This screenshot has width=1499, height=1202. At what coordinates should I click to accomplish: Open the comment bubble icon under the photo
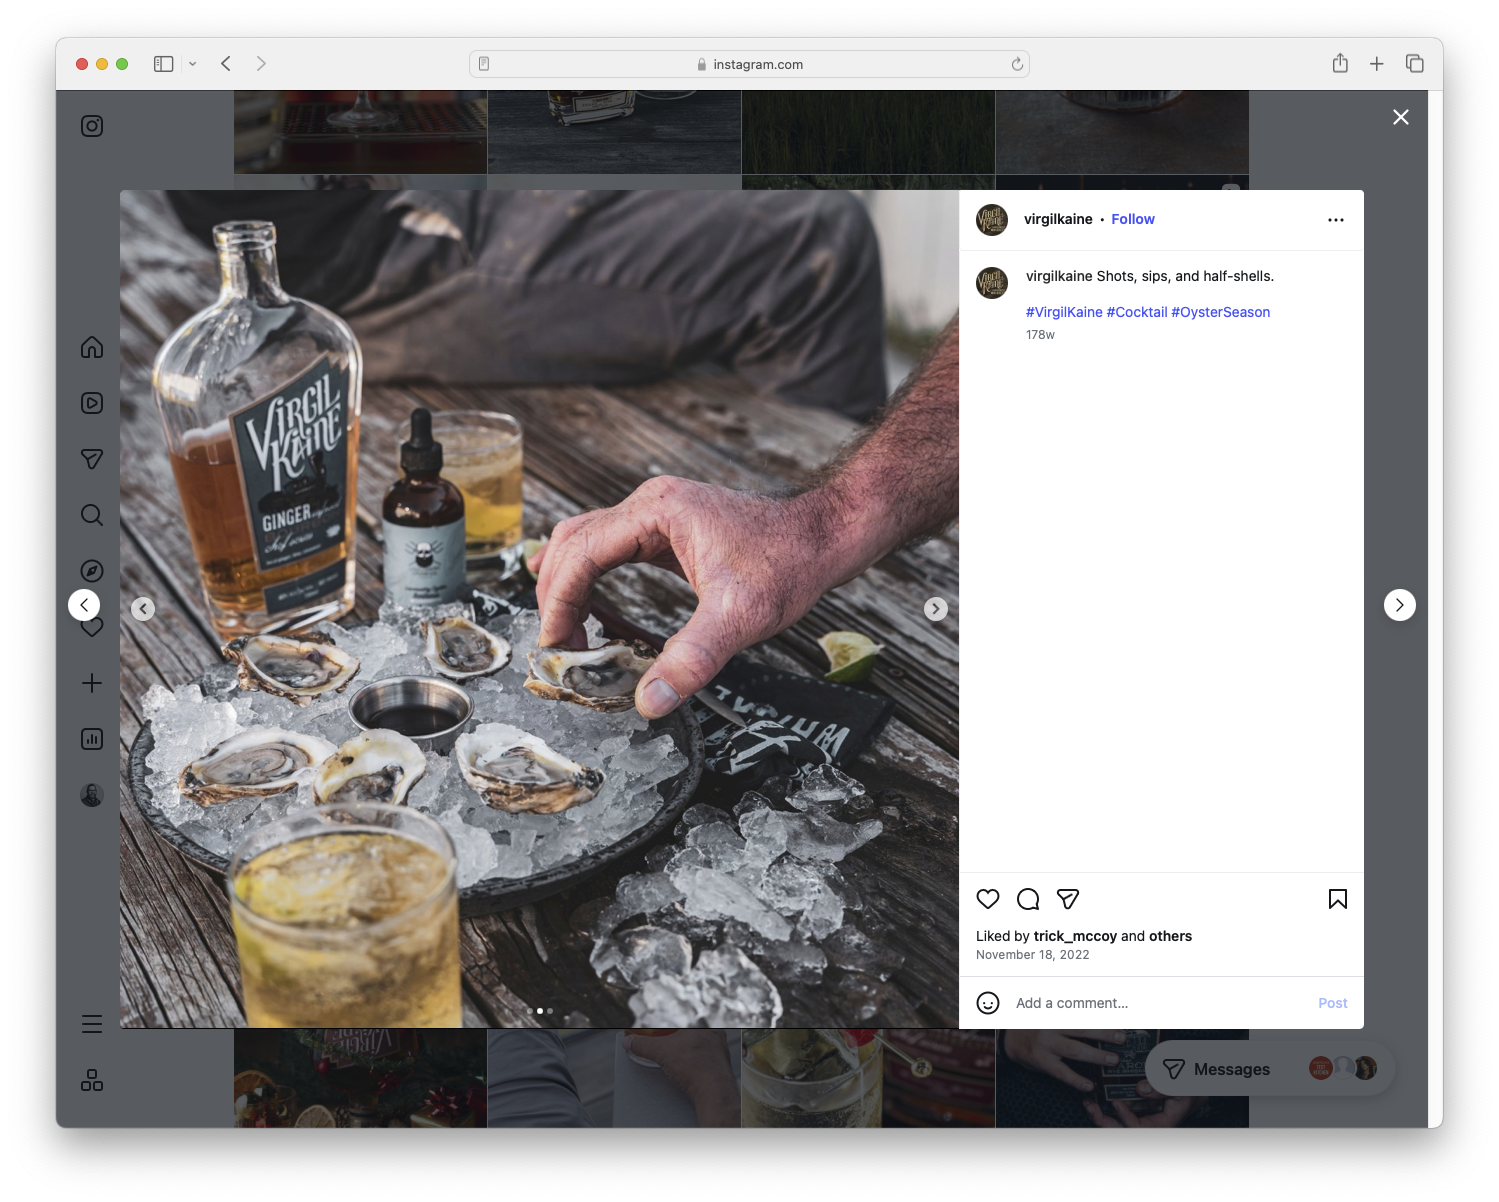pyautogui.click(x=1028, y=899)
